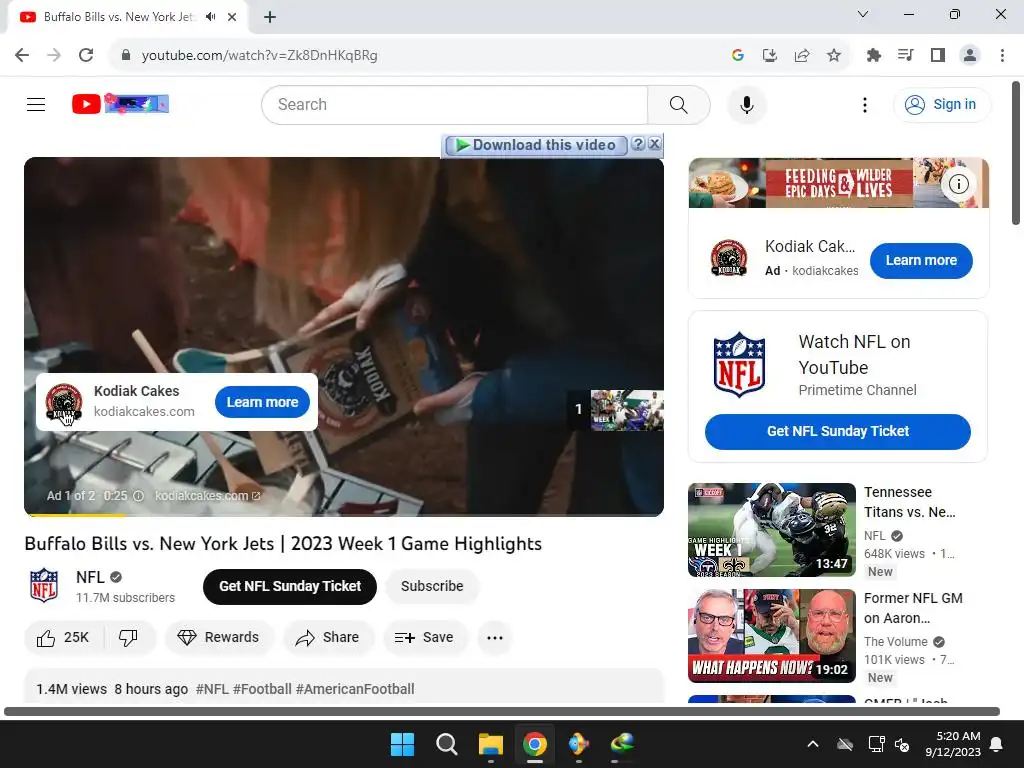1024x768 pixels.
Task: Open Chrome three-dot menu
Action: tap(1002, 56)
